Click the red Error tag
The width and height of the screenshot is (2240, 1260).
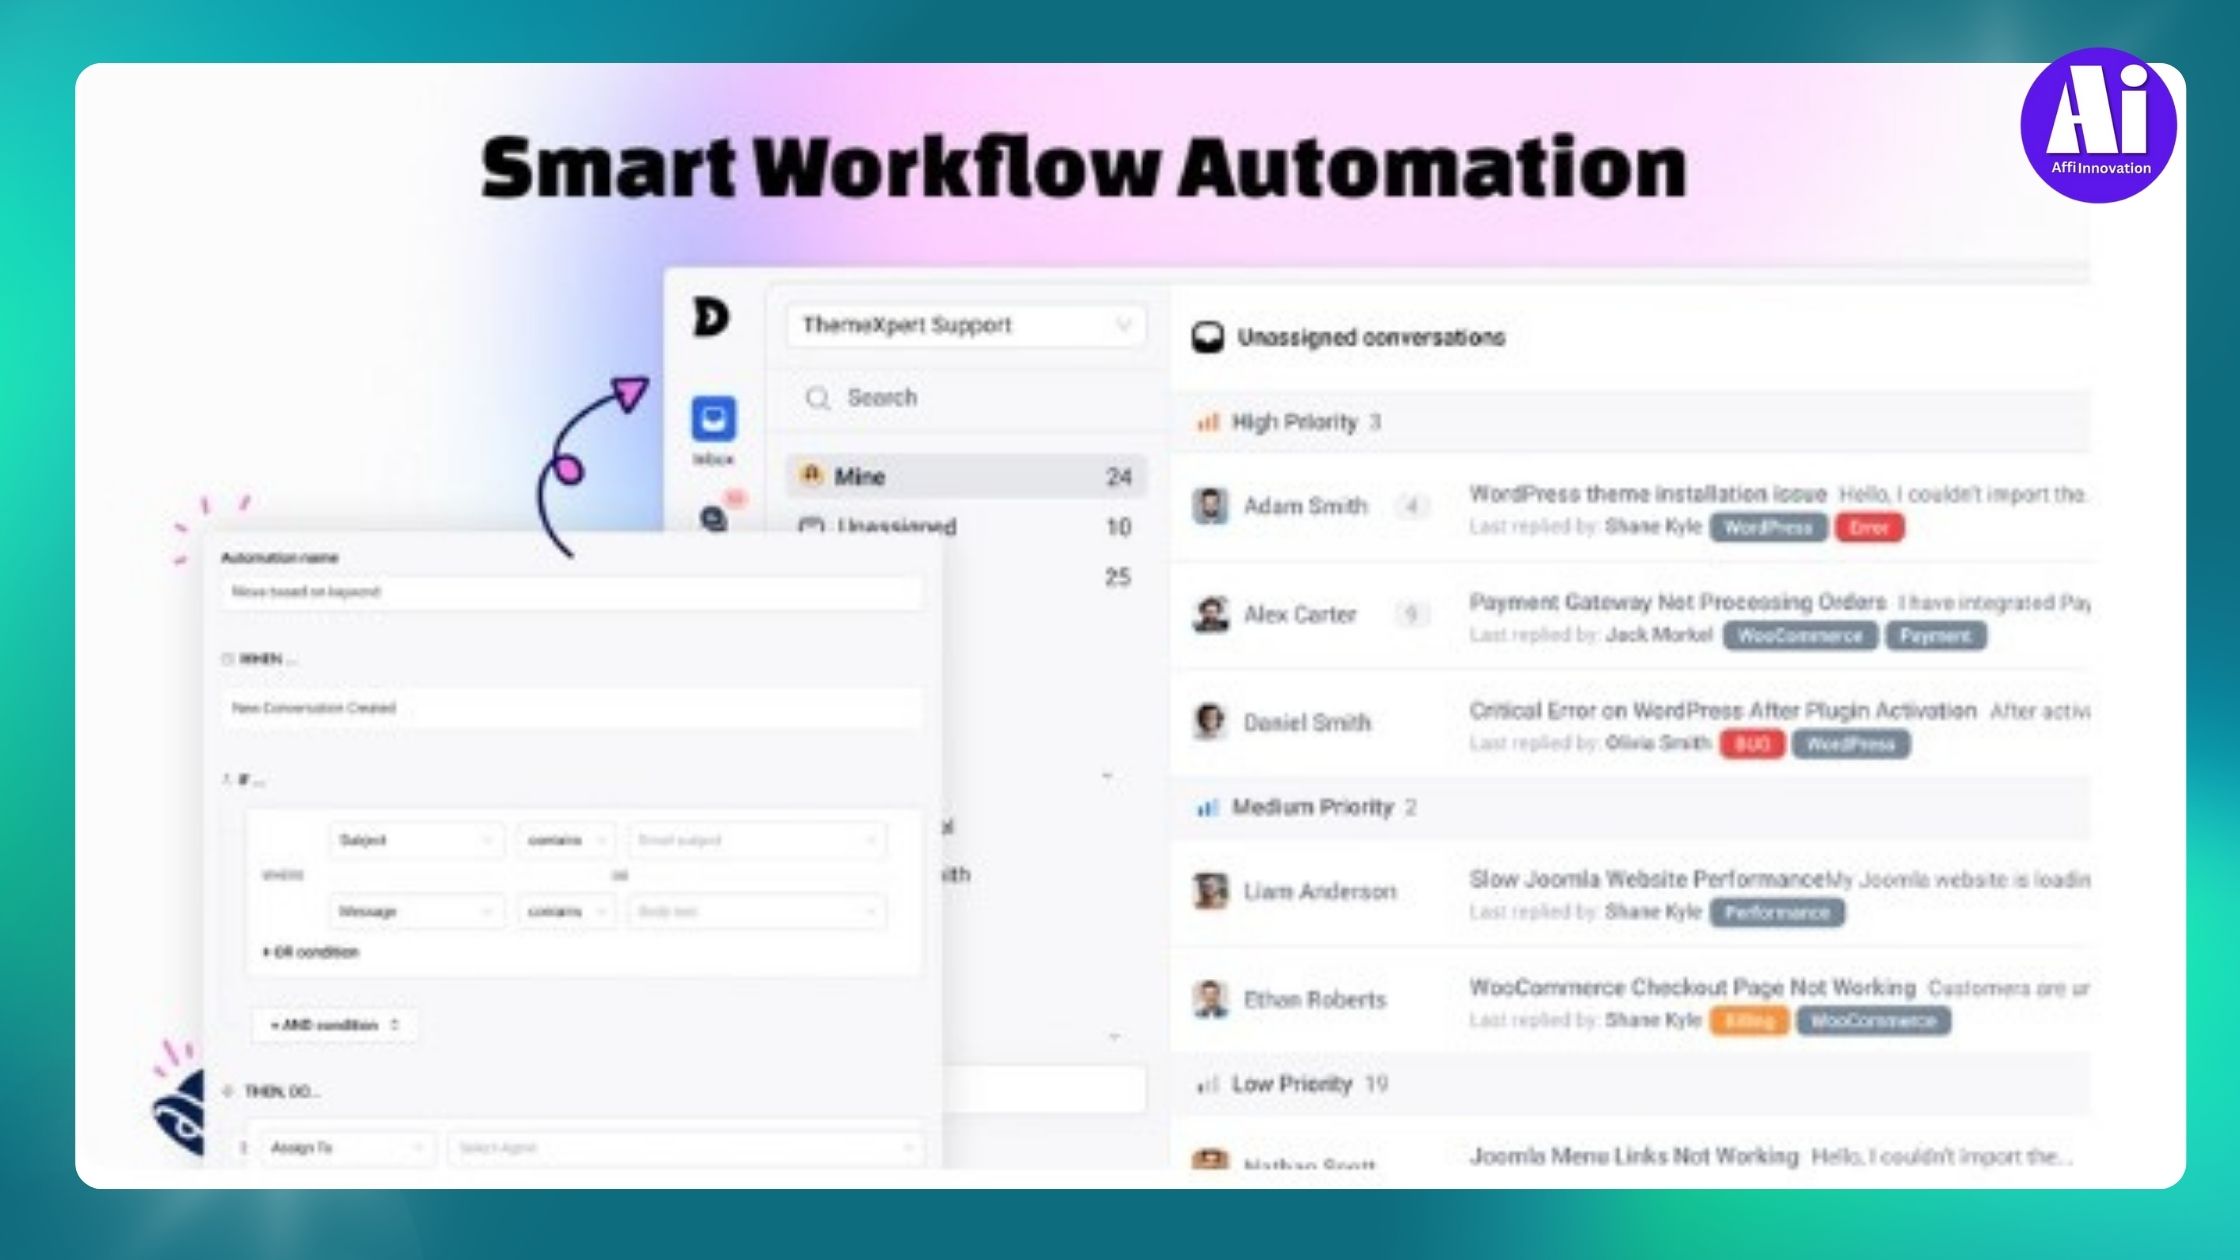[x=1868, y=527]
